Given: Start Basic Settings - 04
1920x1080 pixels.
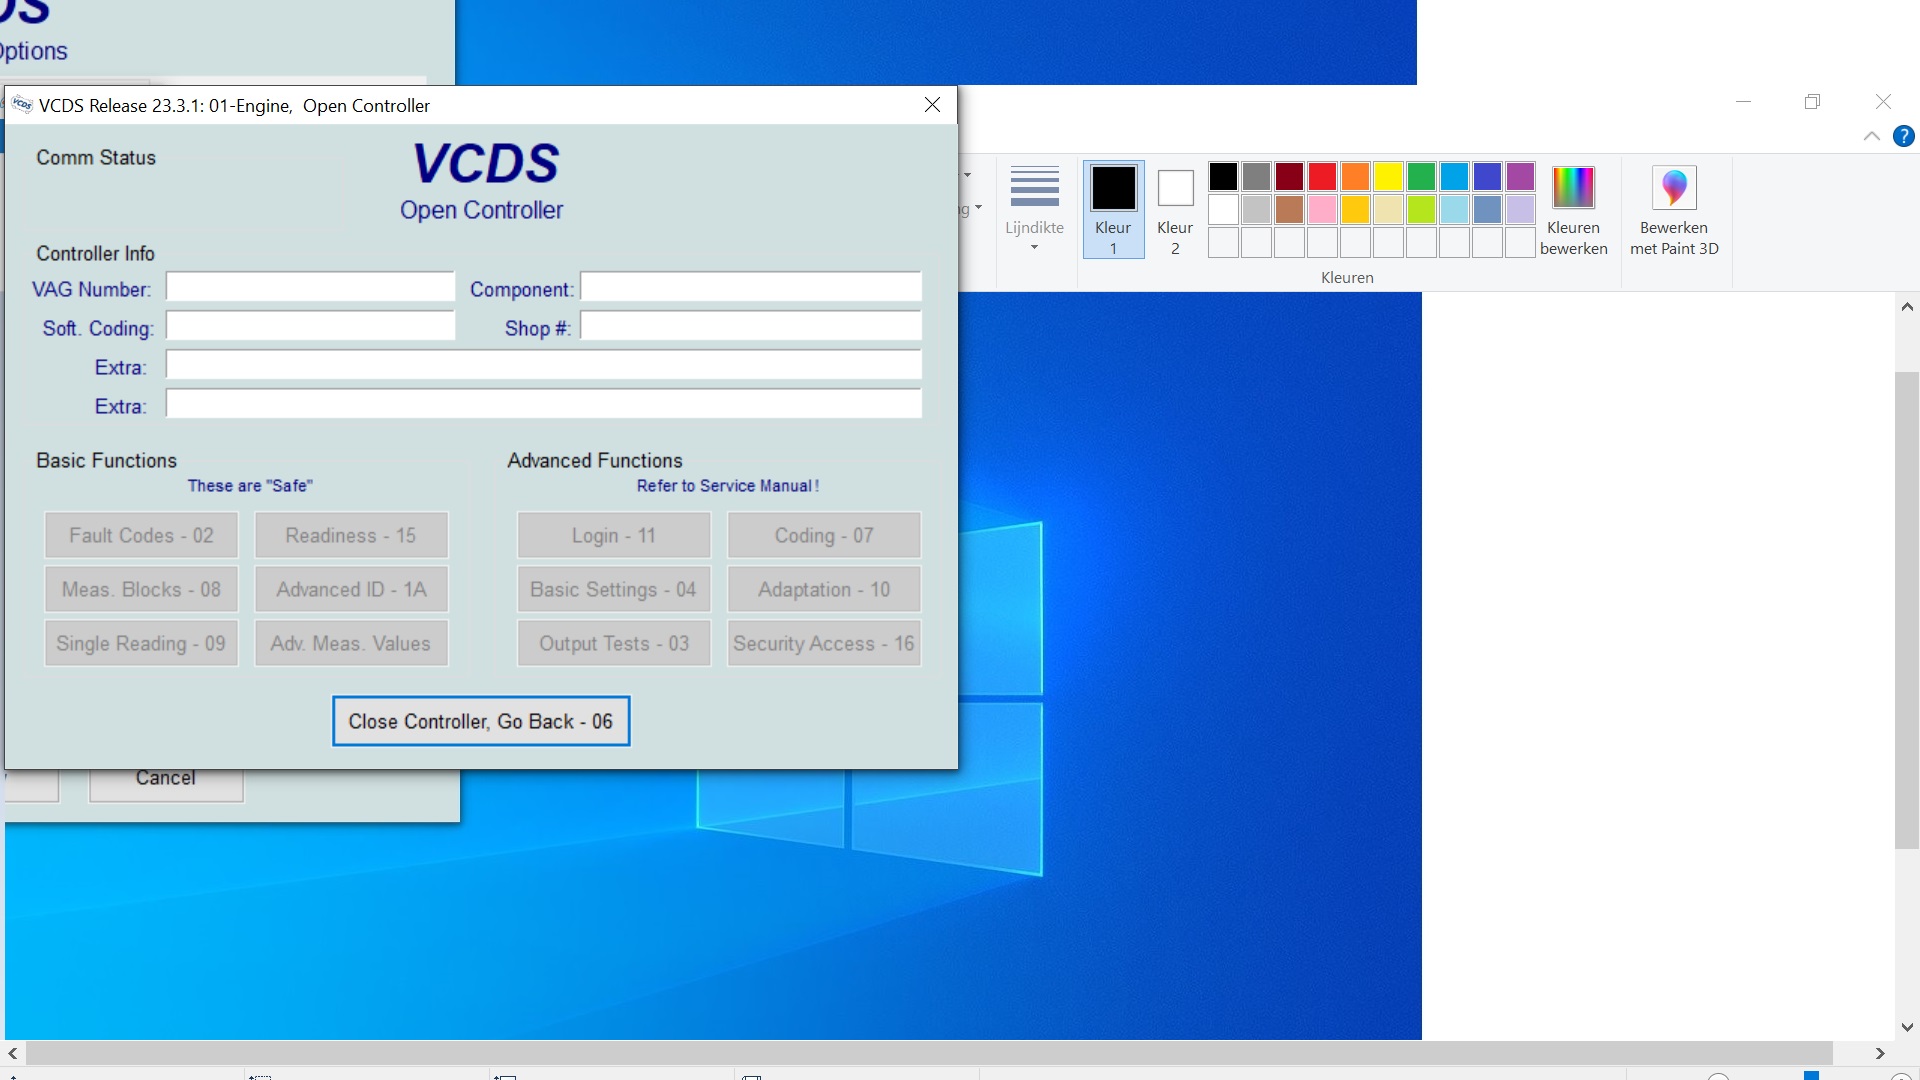Looking at the screenshot, I should click(614, 589).
